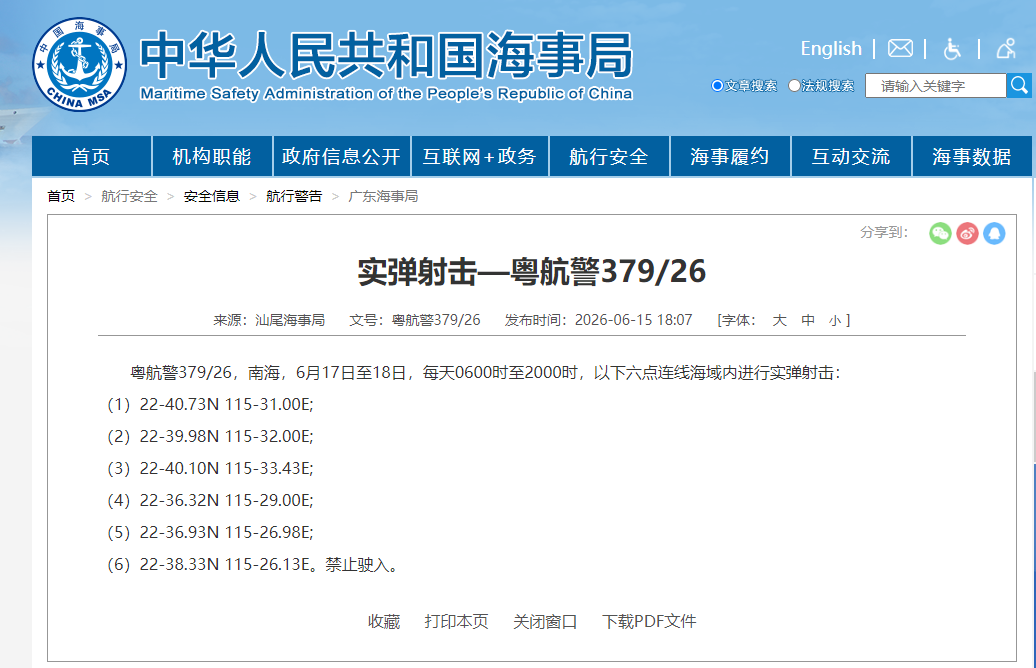Click 关闭窗口 link
Viewport: 1036px width, 668px height.
pos(545,622)
